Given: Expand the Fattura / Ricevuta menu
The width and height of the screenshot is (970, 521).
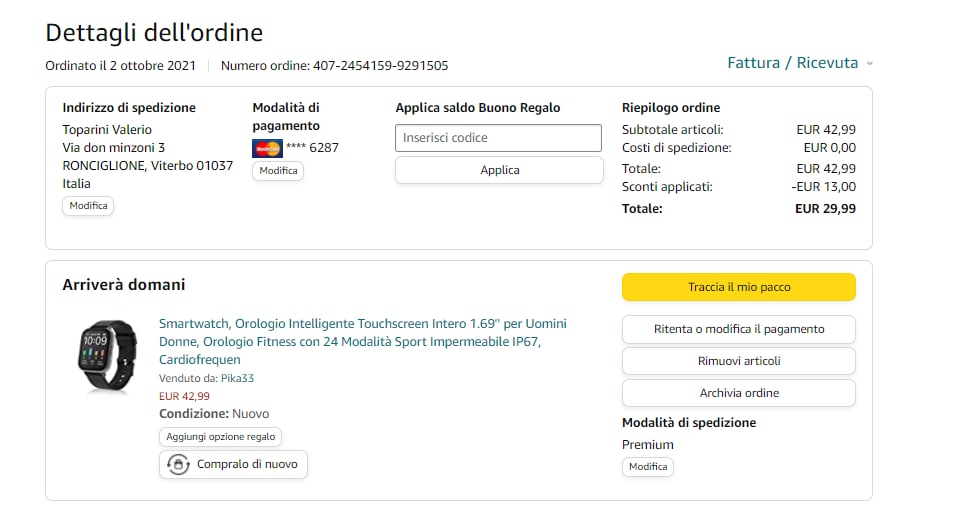Looking at the screenshot, I should pyautogui.click(x=792, y=63).
